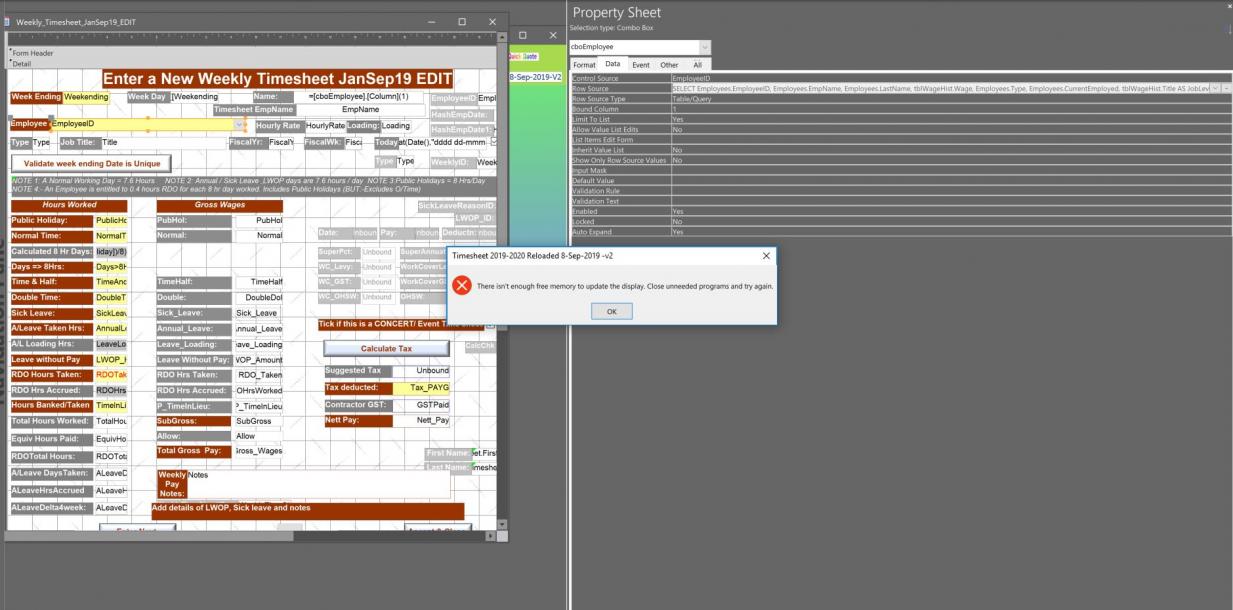
Task: Switch to Other tab in Property Sheet
Action: coord(669,65)
